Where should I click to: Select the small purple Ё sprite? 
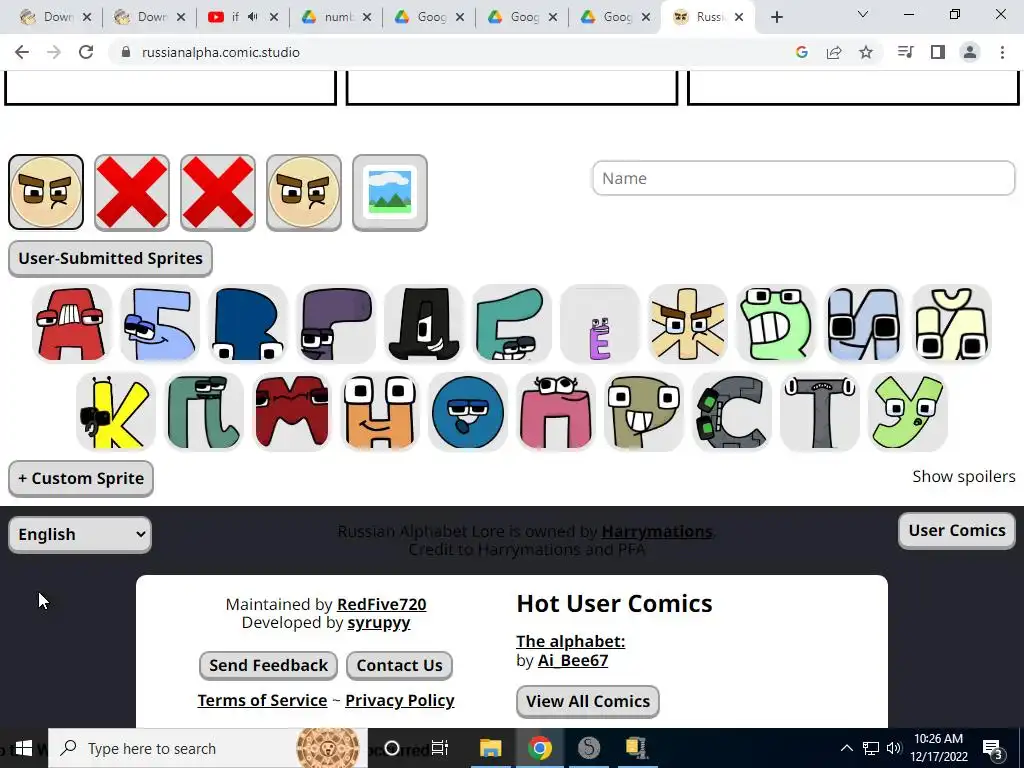pyautogui.click(x=600, y=323)
